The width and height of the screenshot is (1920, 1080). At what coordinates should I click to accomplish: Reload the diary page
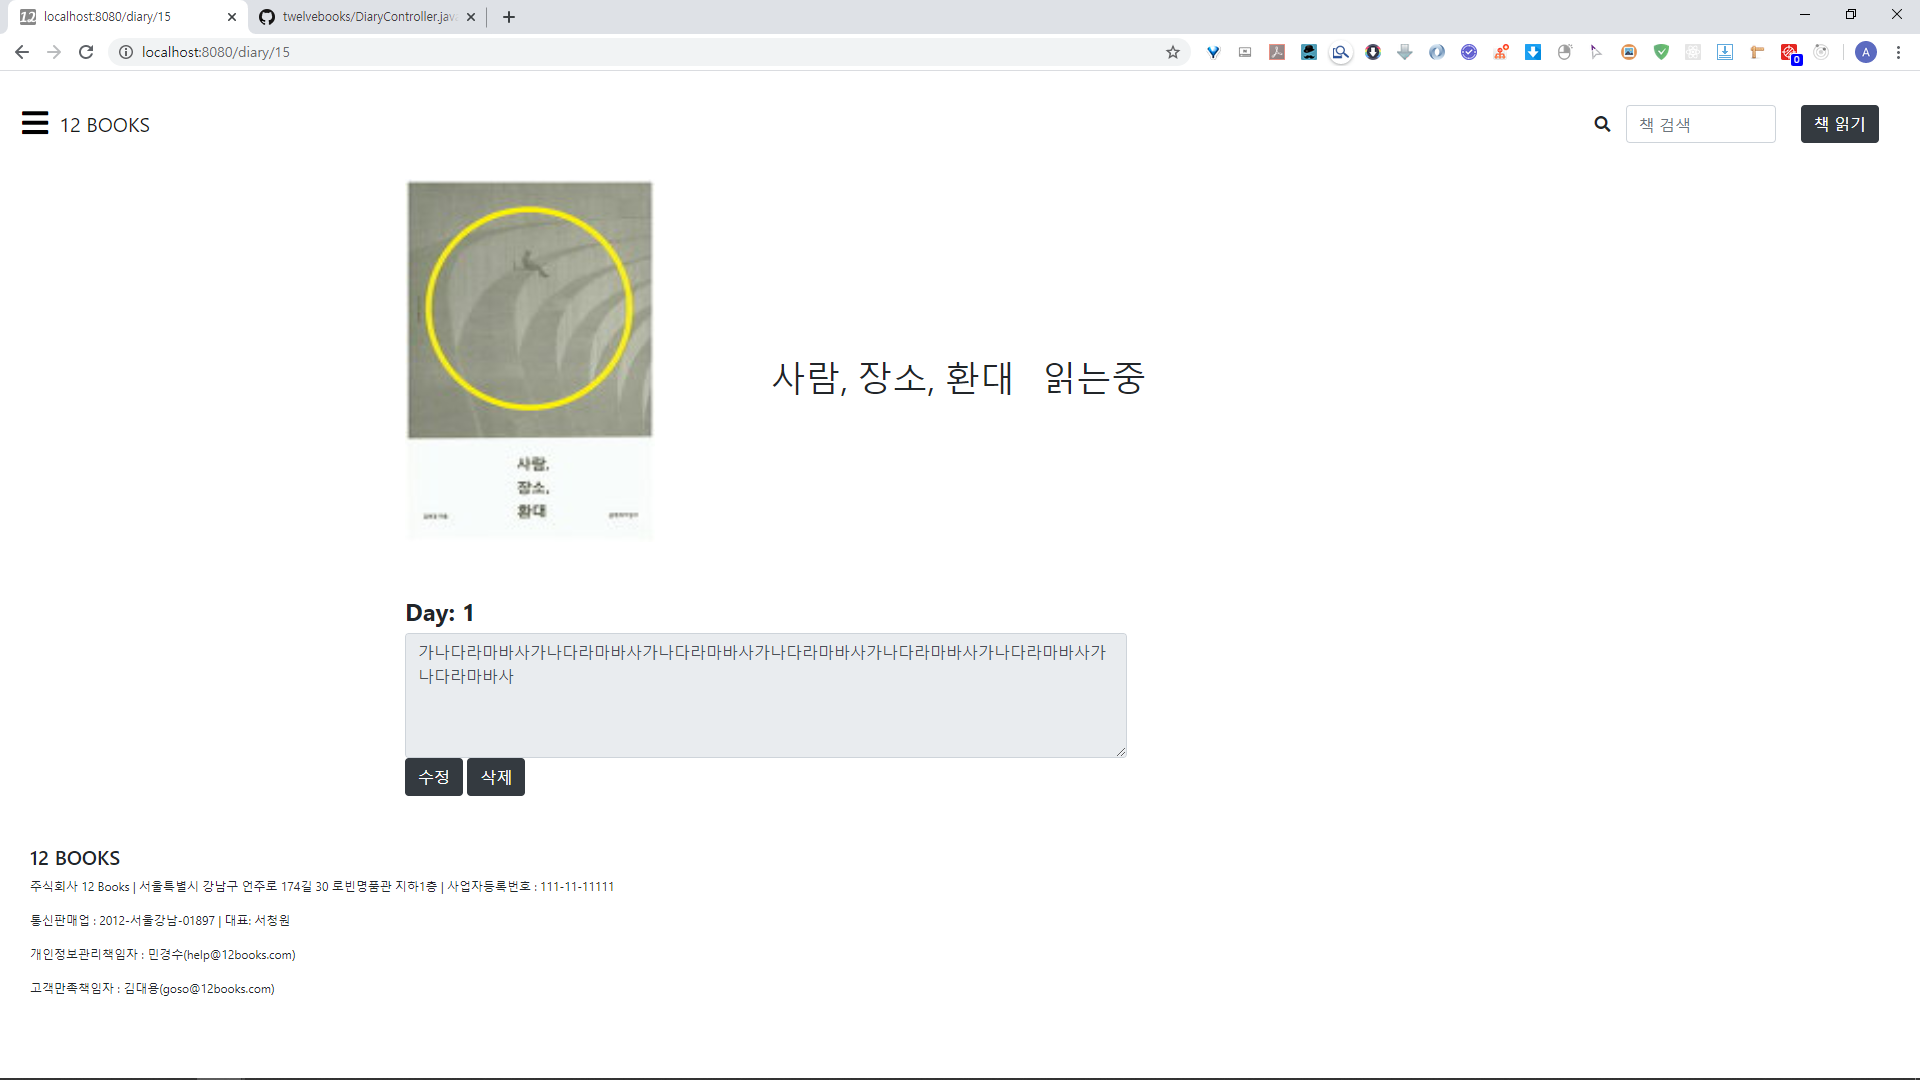click(86, 52)
